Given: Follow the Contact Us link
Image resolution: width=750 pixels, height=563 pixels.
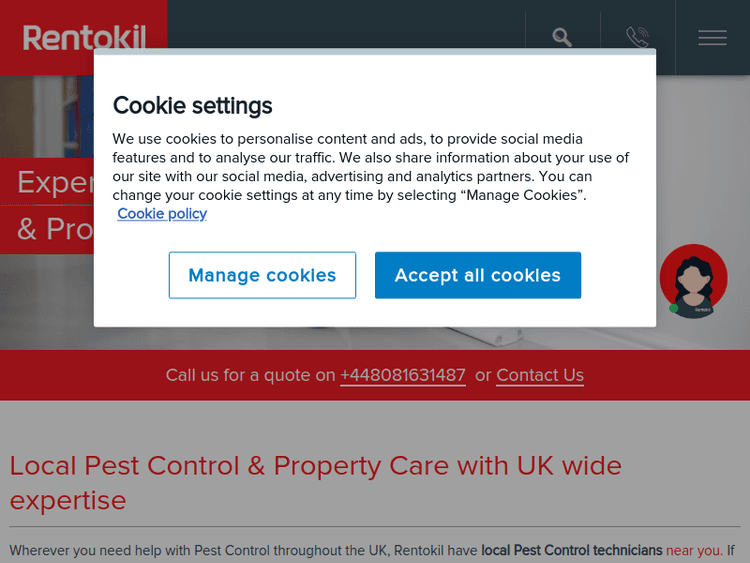Looking at the screenshot, I should [x=540, y=375].
